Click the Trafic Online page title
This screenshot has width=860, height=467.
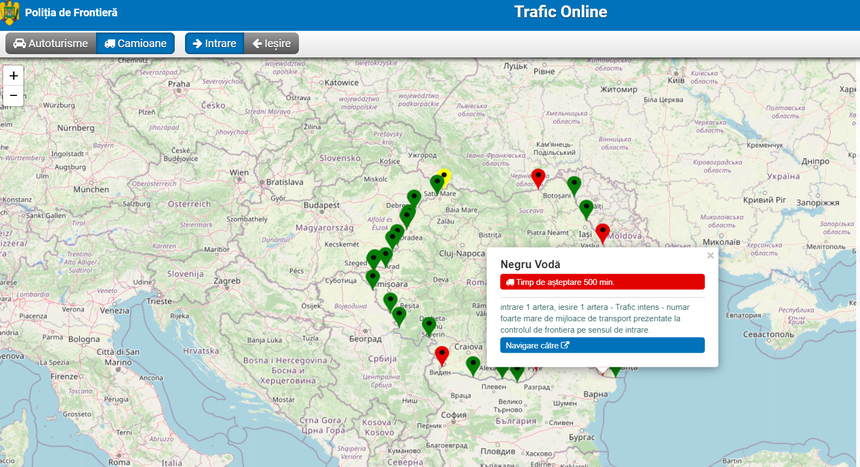coord(560,13)
